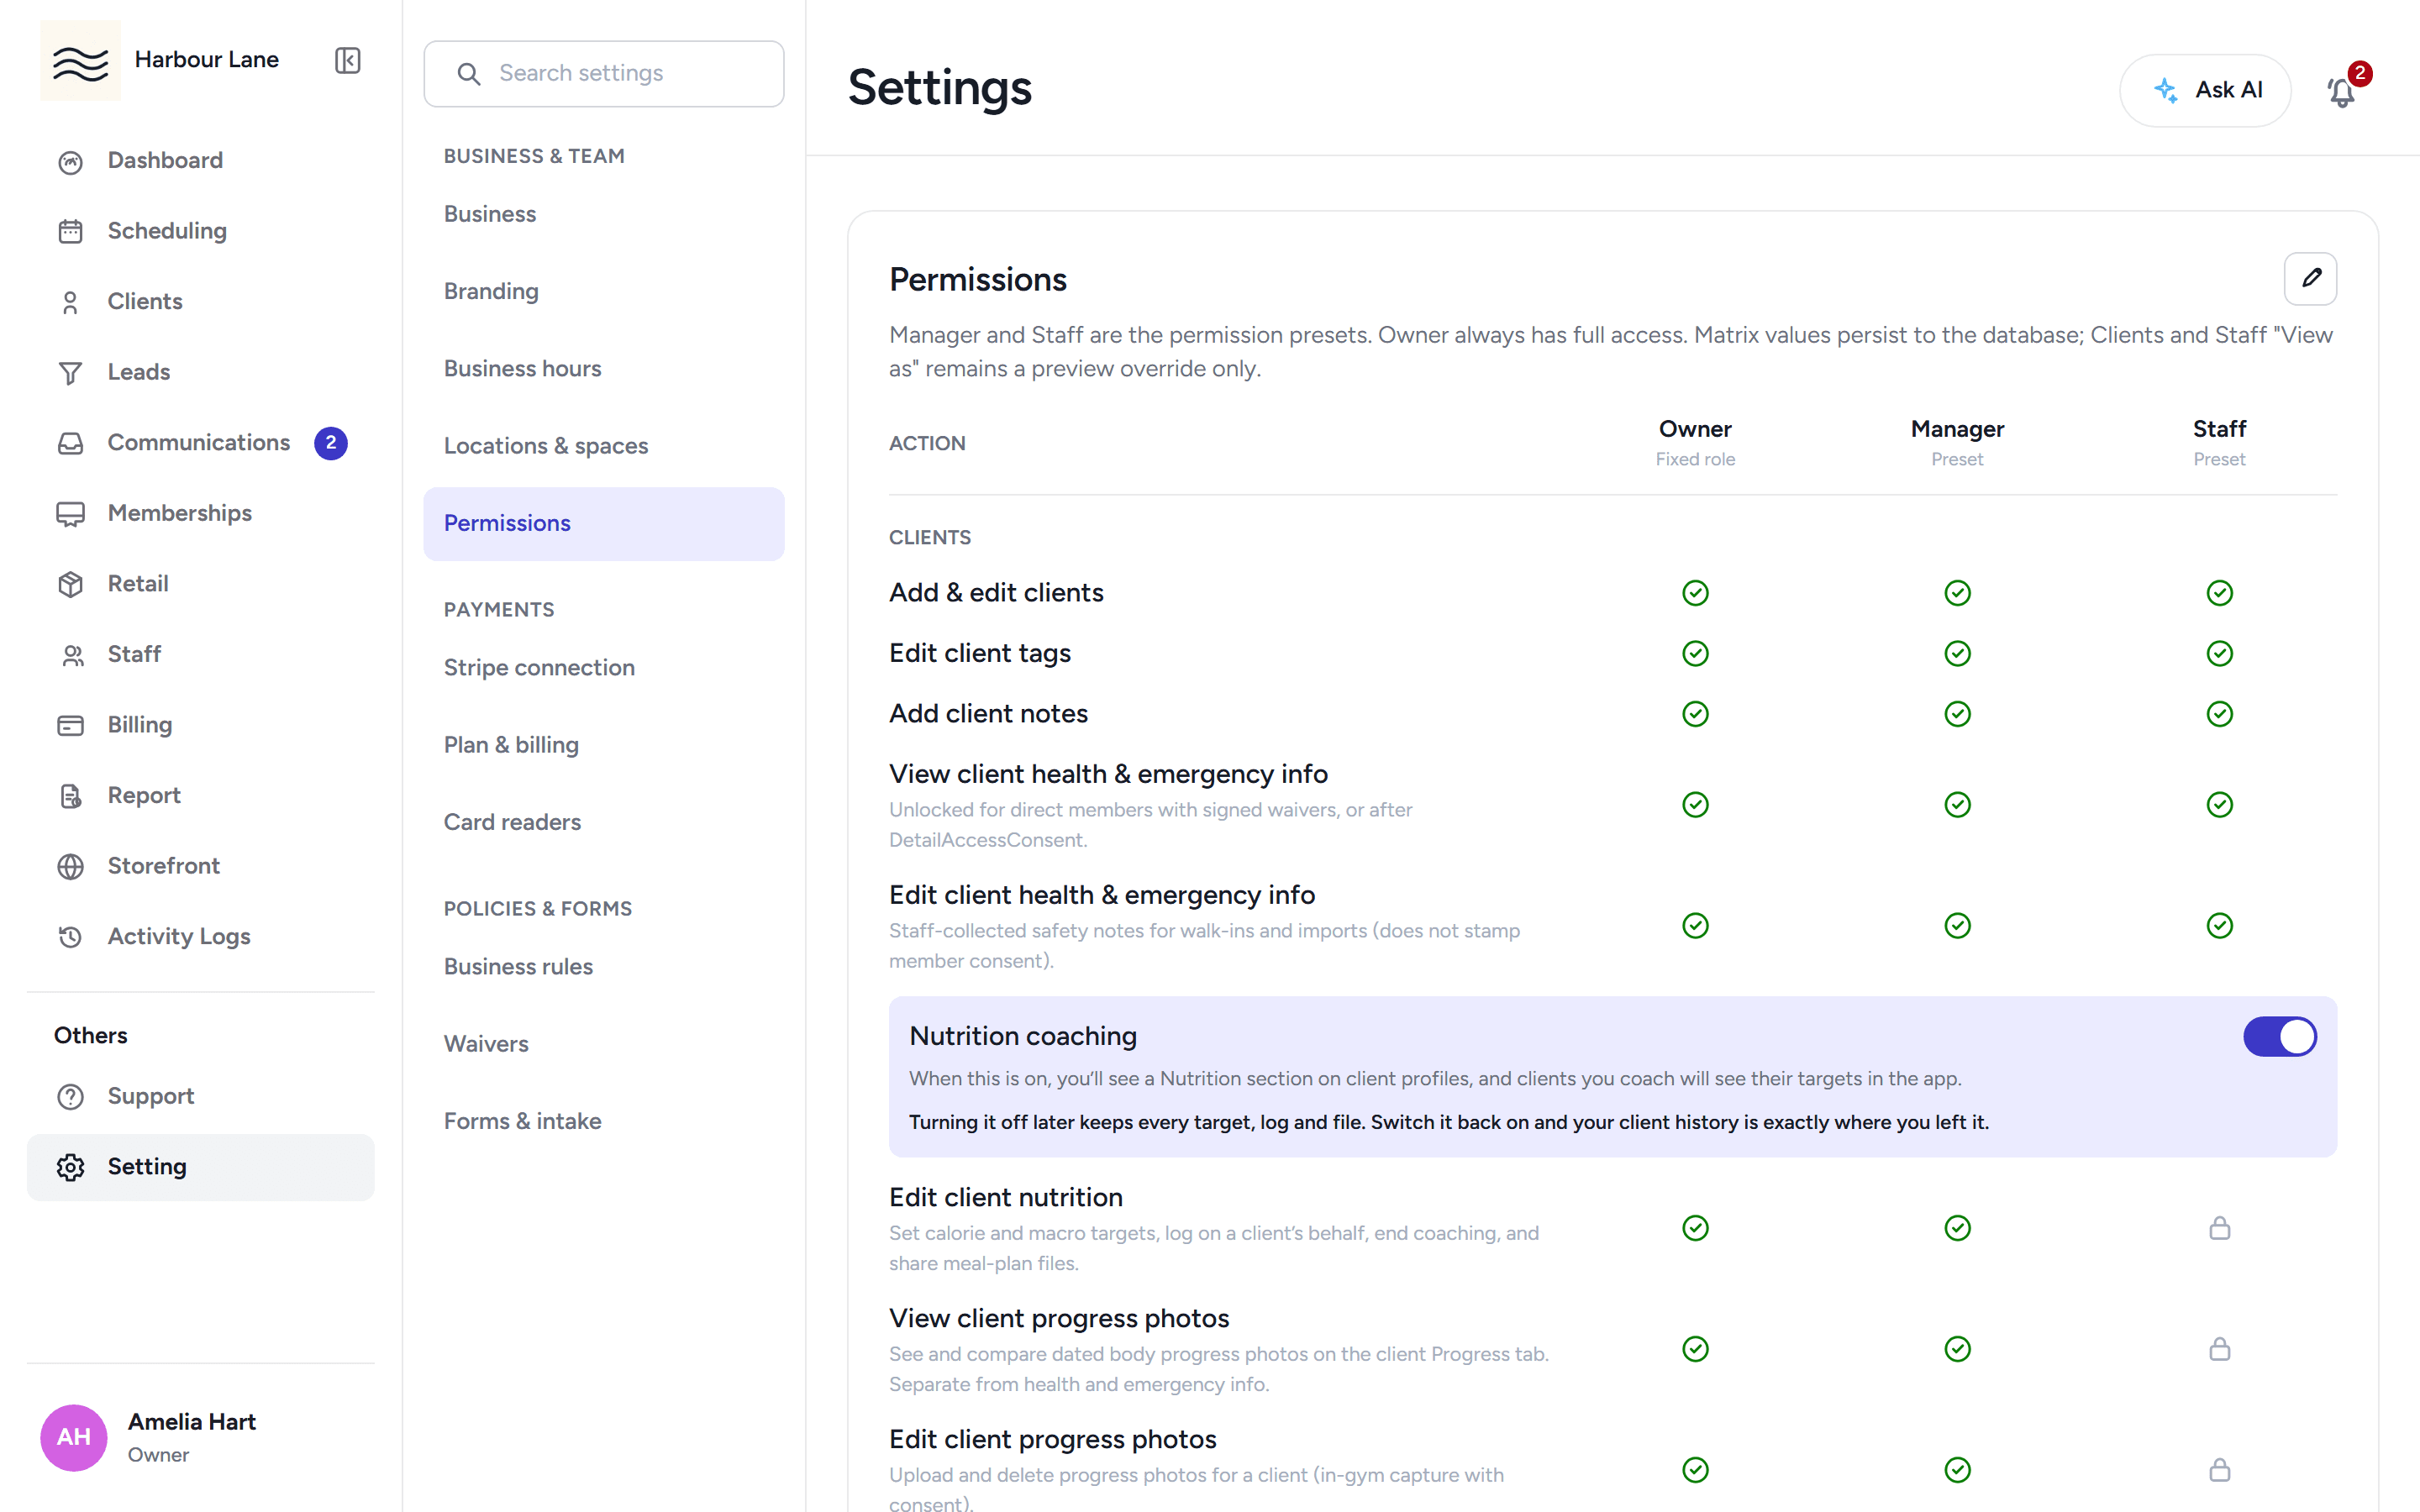Click the Clients person icon
The width and height of the screenshot is (2420, 1512).
[x=70, y=302]
